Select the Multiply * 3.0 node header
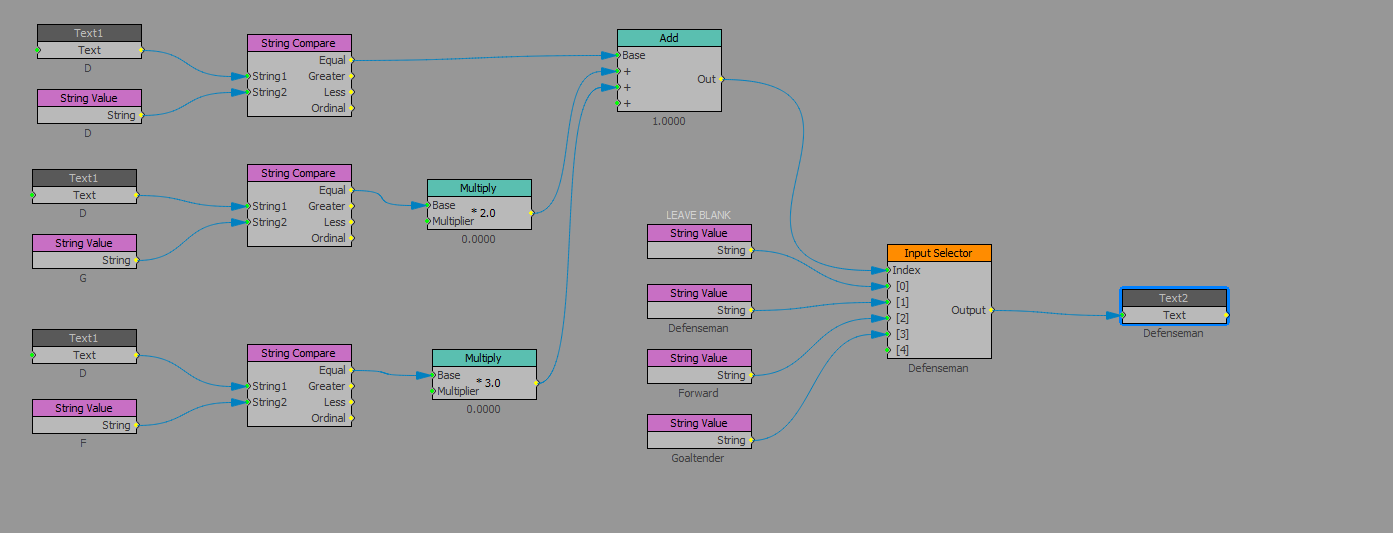 (x=484, y=358)
